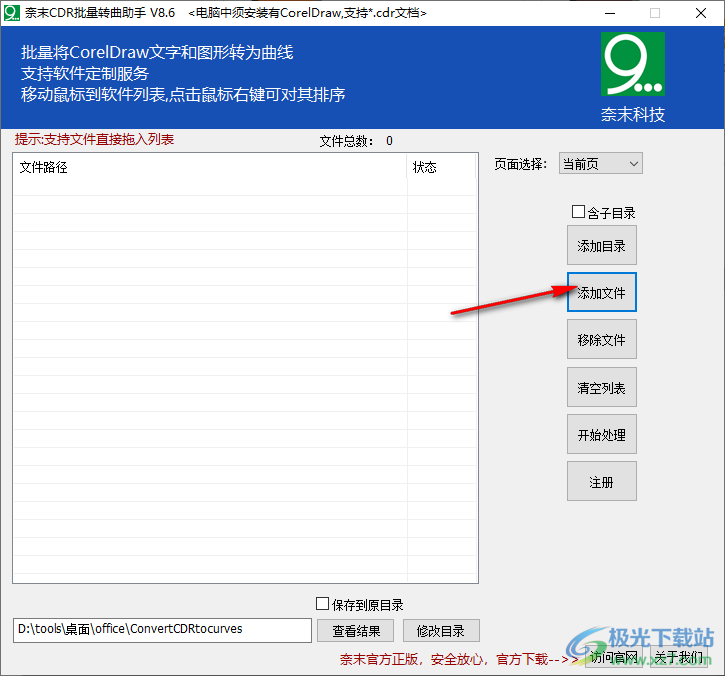The image size is (725, 676).
Task: Open the 页面选择 dropdown
Action: tap(600, 164)
